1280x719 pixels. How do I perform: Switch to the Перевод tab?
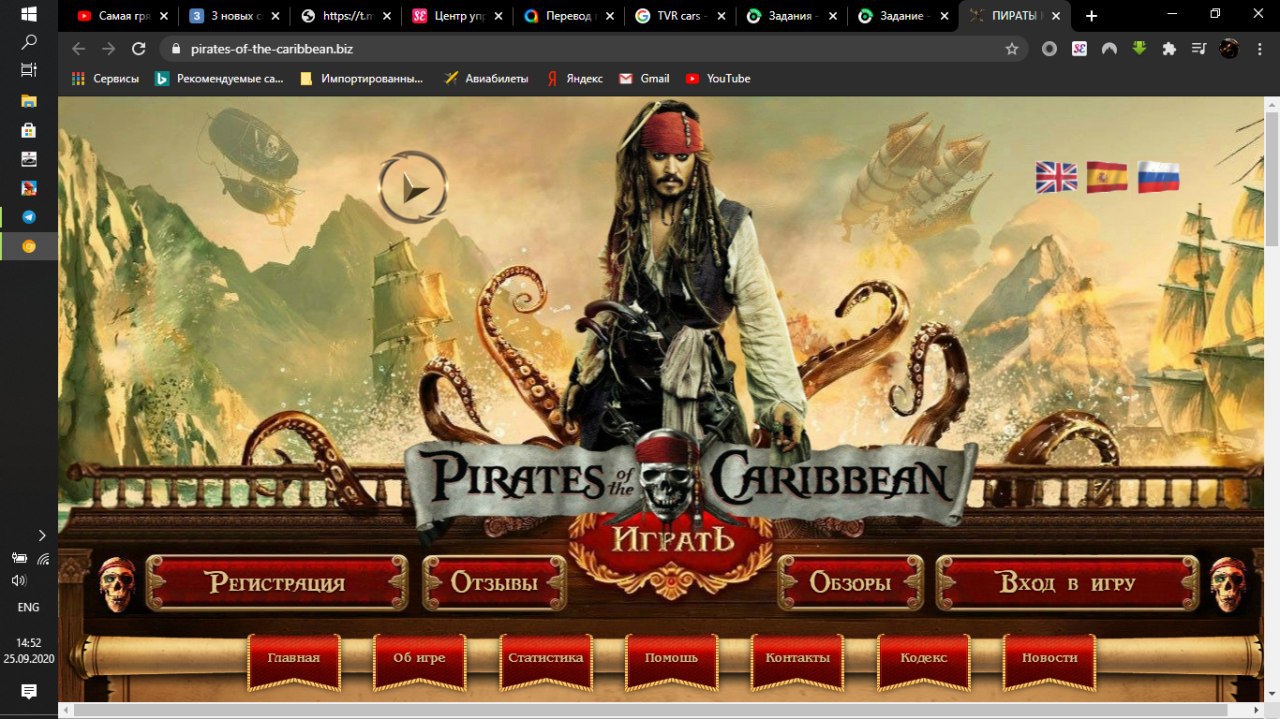[x=570, y=16]
